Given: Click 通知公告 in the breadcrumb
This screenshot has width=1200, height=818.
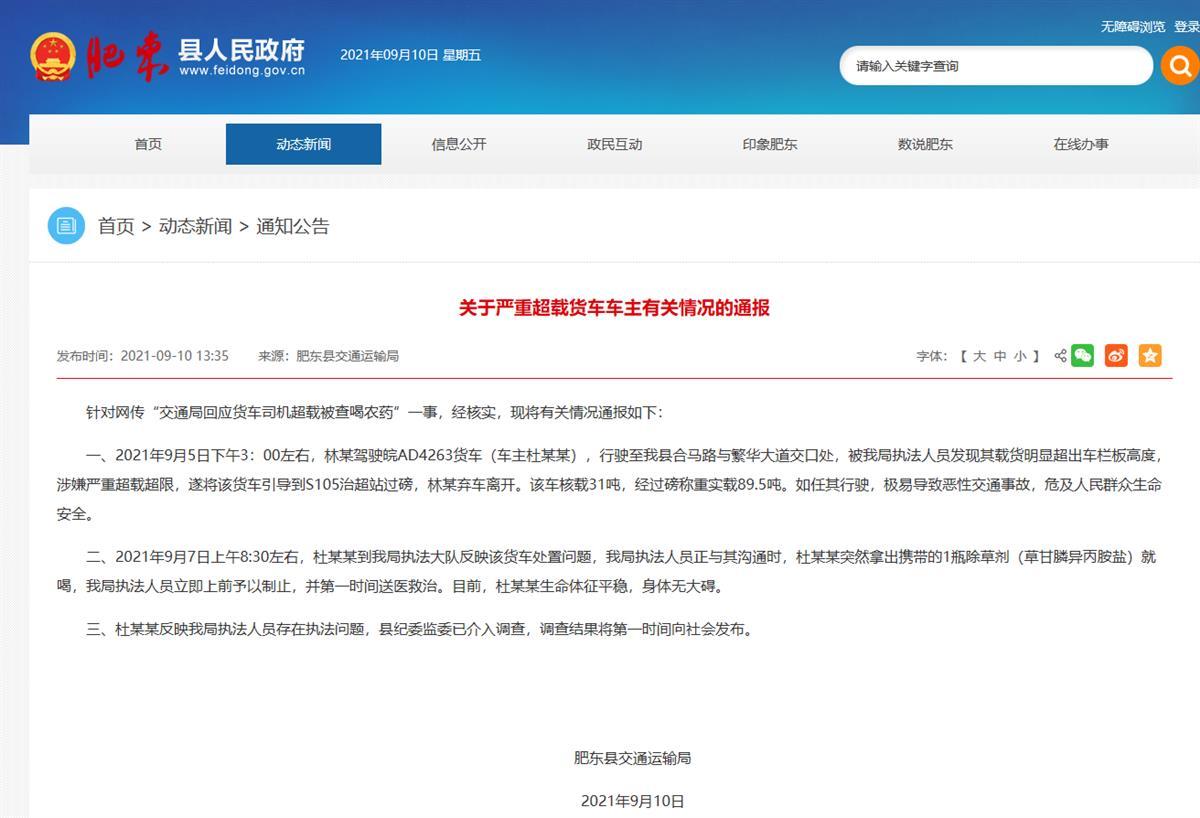Looking at the screenshot, I should [x=292, y=226].
